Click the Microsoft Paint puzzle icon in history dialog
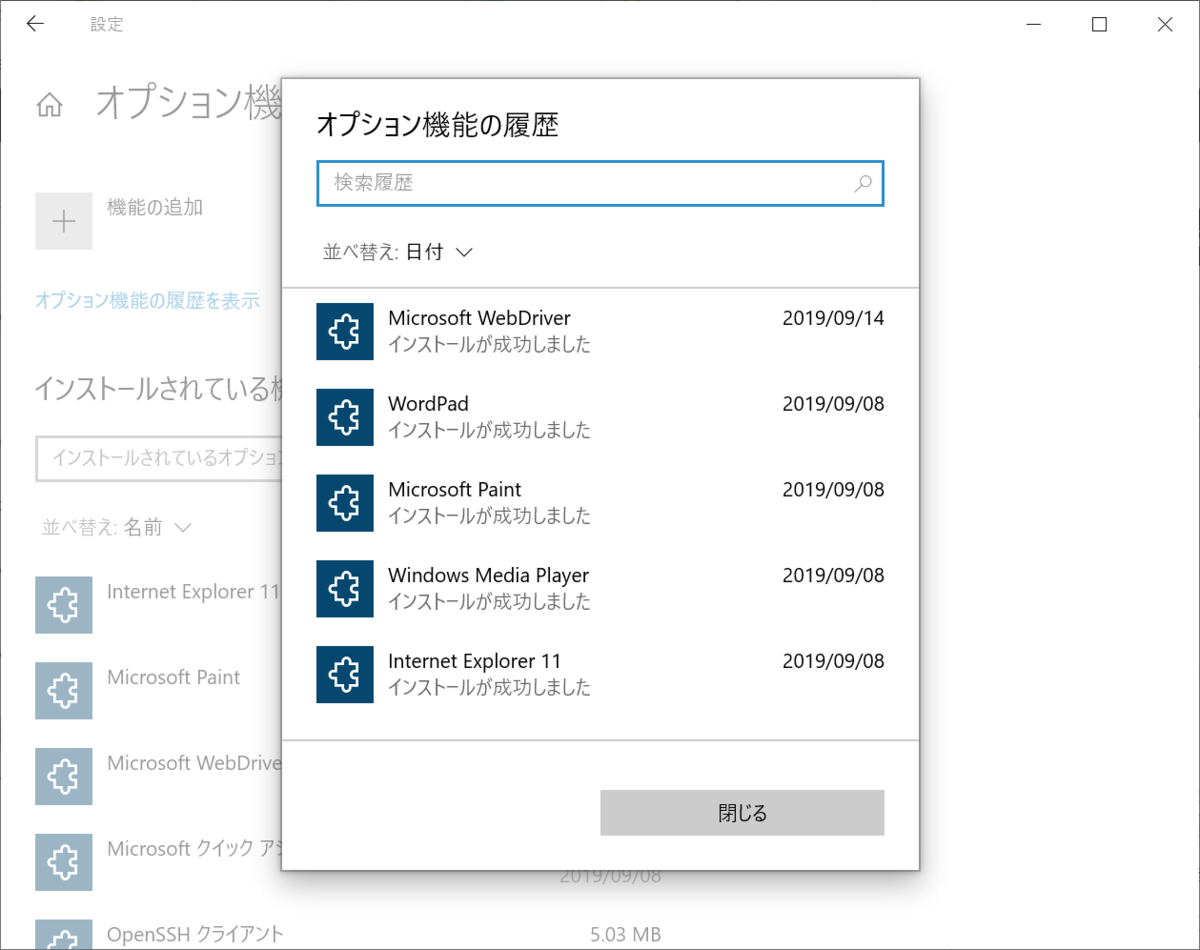Screen dimensions: 1200x950 point(345,503)
